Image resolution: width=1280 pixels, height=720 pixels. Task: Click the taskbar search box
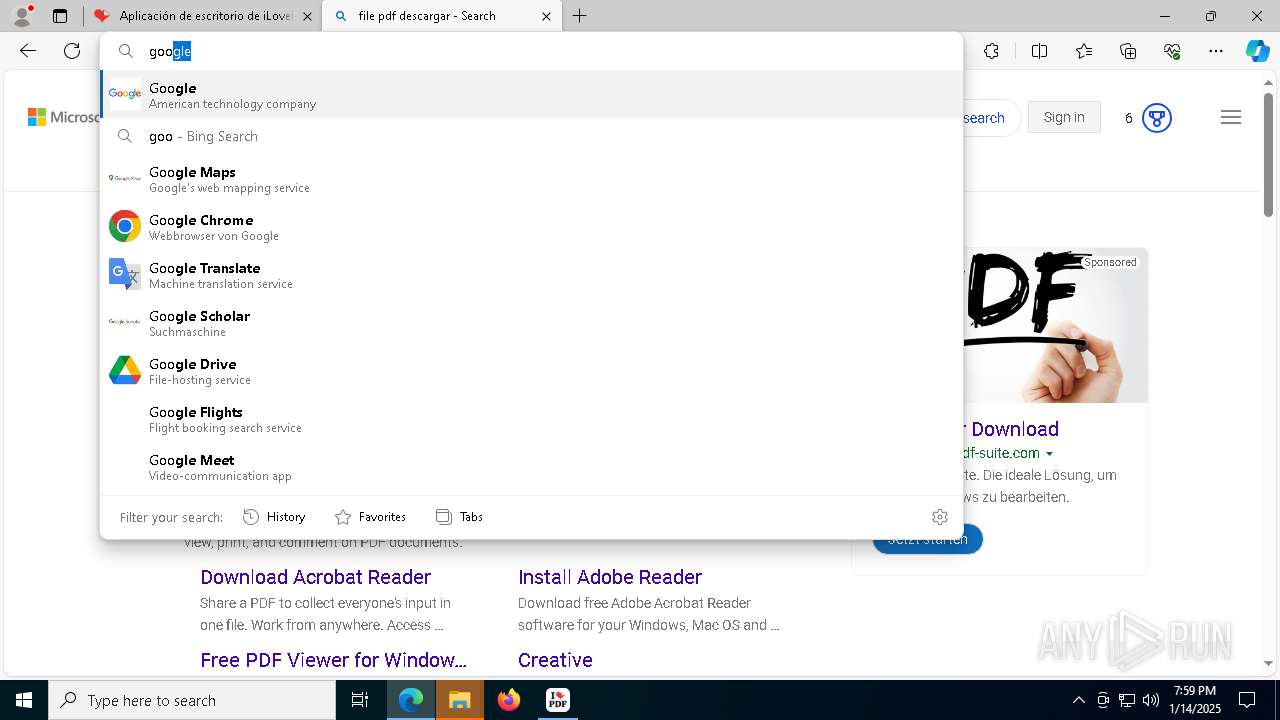click(192, 700)
